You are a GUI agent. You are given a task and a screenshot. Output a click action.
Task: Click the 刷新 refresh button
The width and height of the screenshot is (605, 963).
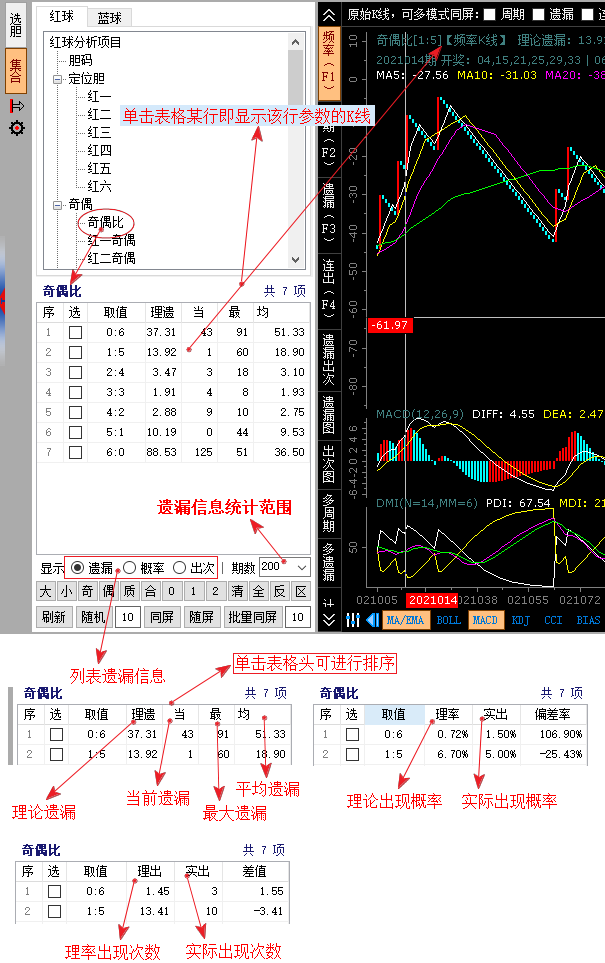point(56,618)
